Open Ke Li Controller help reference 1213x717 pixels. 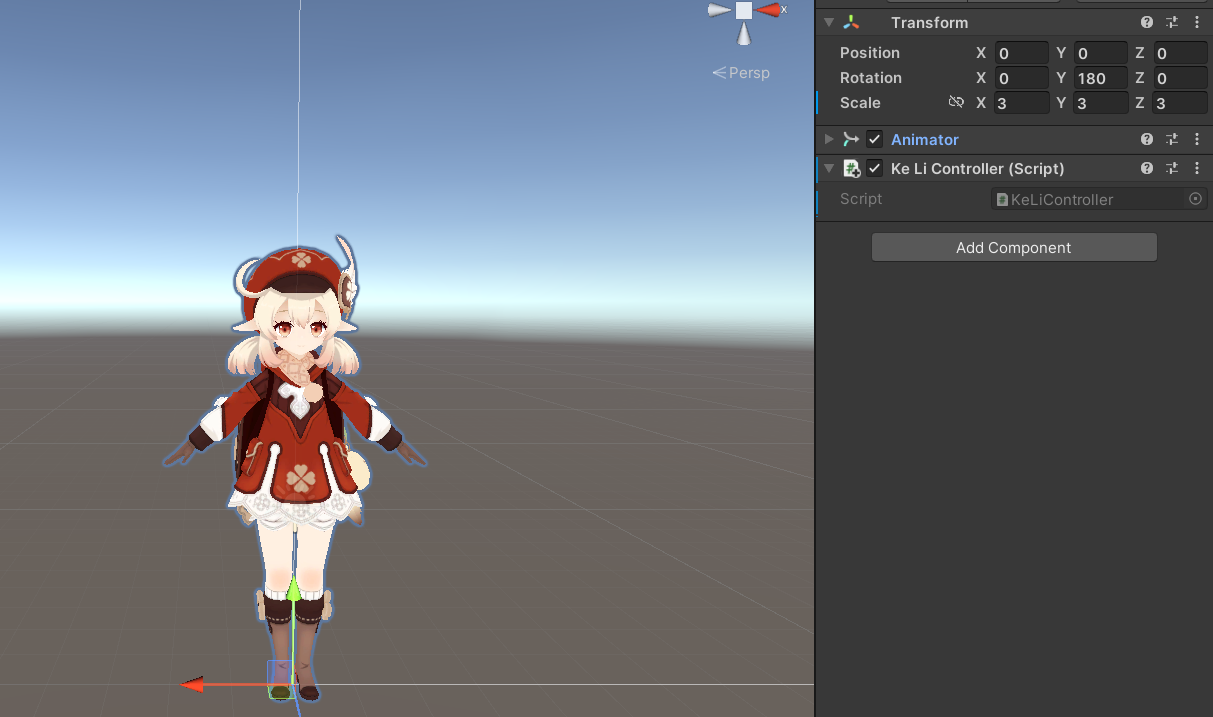click(1147, 168)
